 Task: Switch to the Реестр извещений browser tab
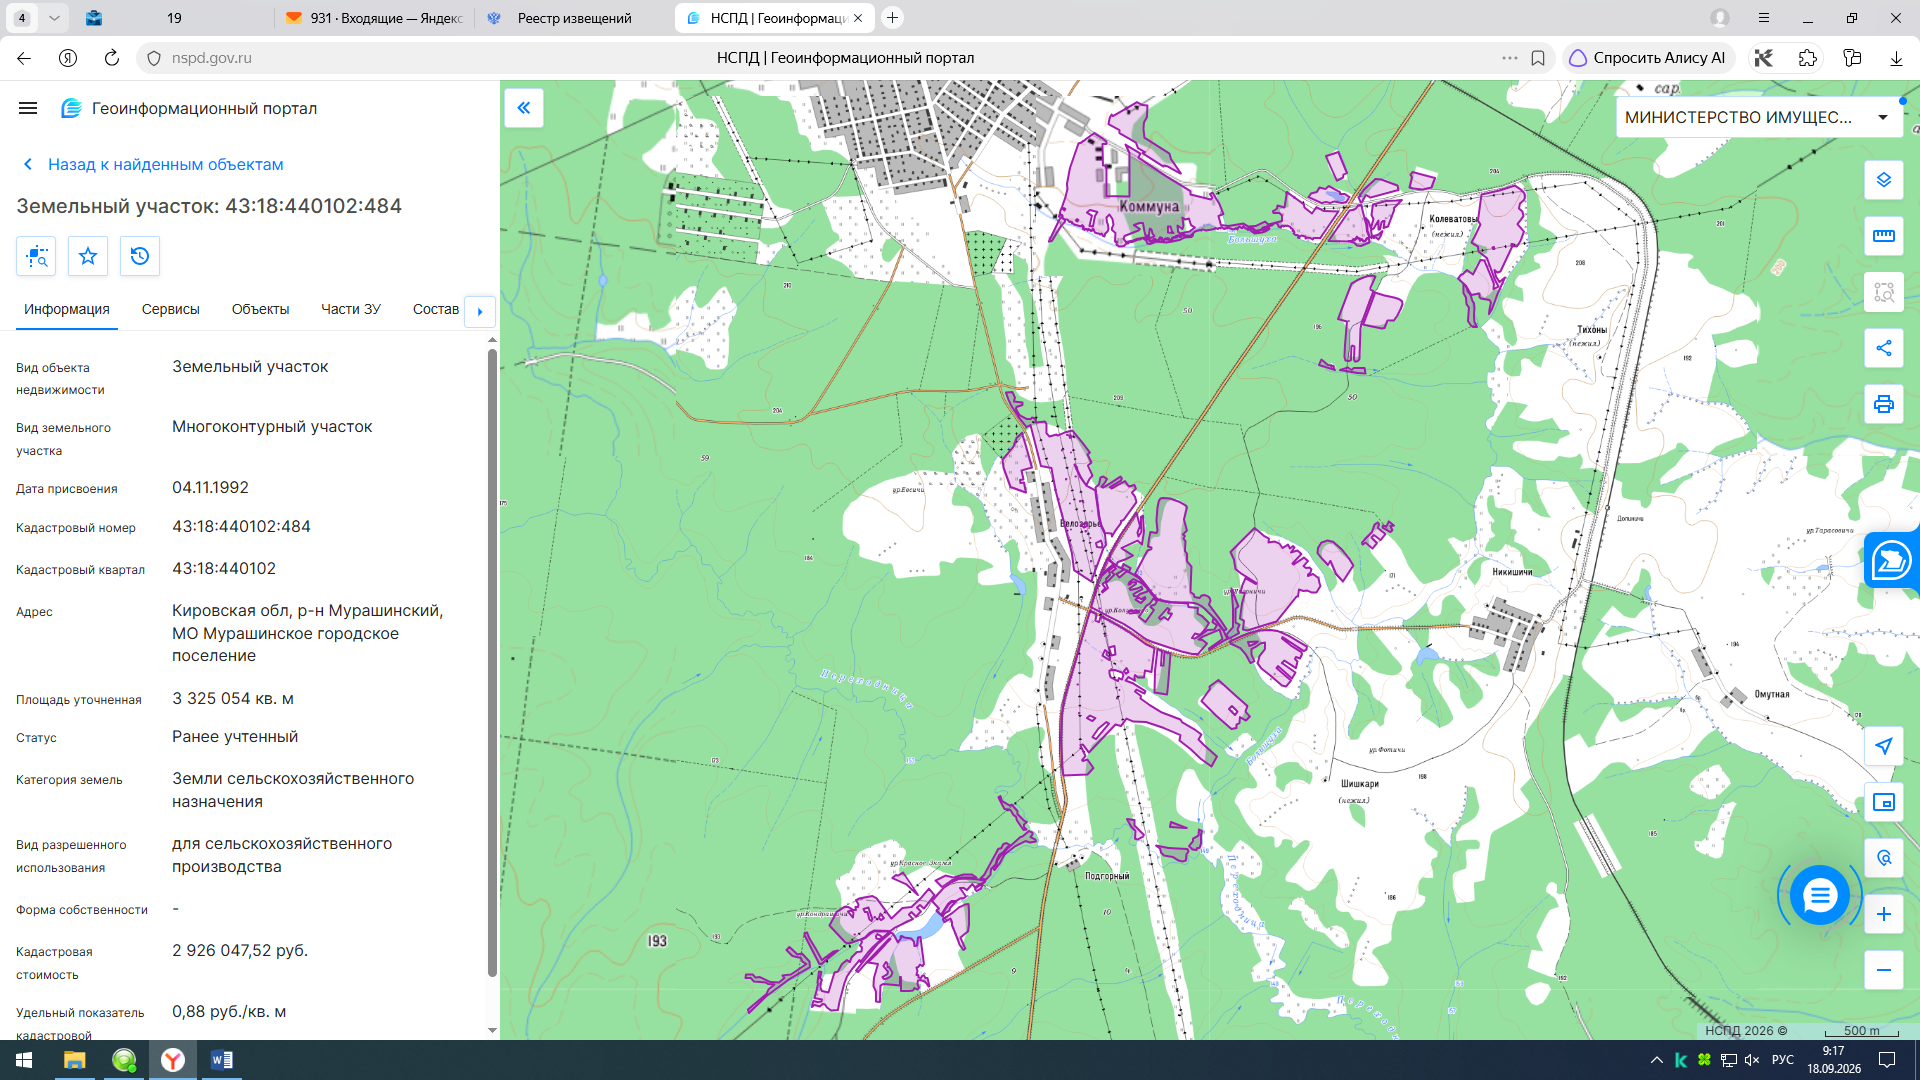pyautogui.click(x=574, y=18)
